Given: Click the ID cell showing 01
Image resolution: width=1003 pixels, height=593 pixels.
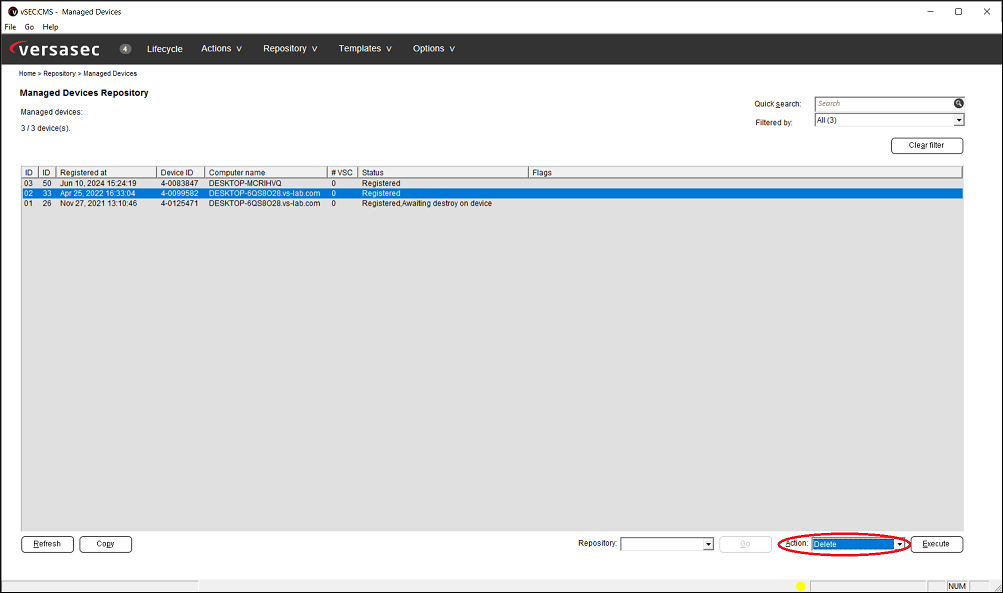Looking at the screenshot, I should tap(28, 203).
